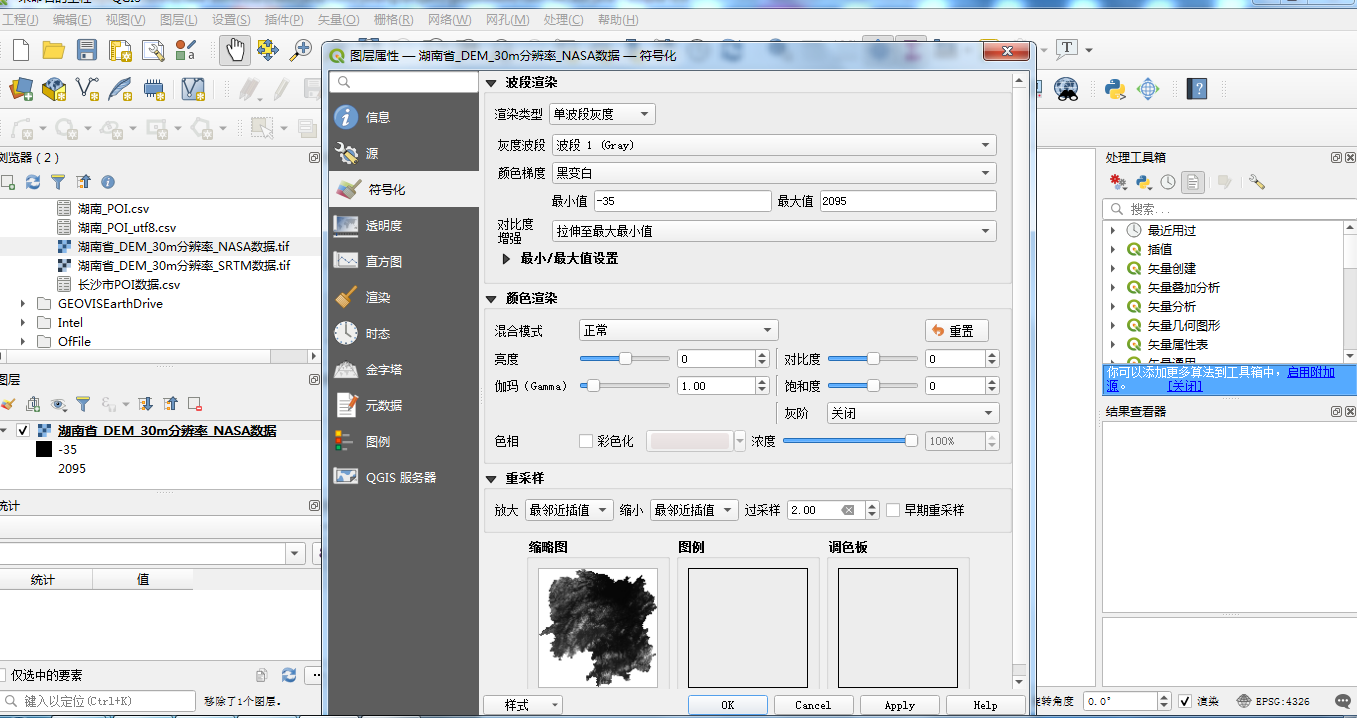This screenshot has width=1357, height=718.
Task: Click the 亮度 brightness slider
Action: (625, 358)
